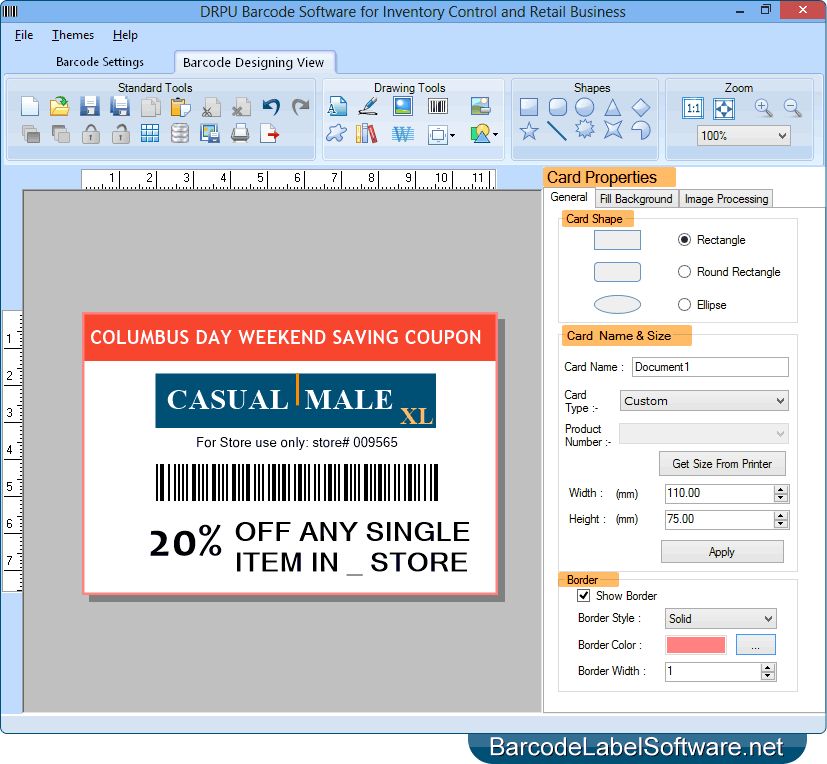Click the pink Border Color swatch

[x=696, y=645]
